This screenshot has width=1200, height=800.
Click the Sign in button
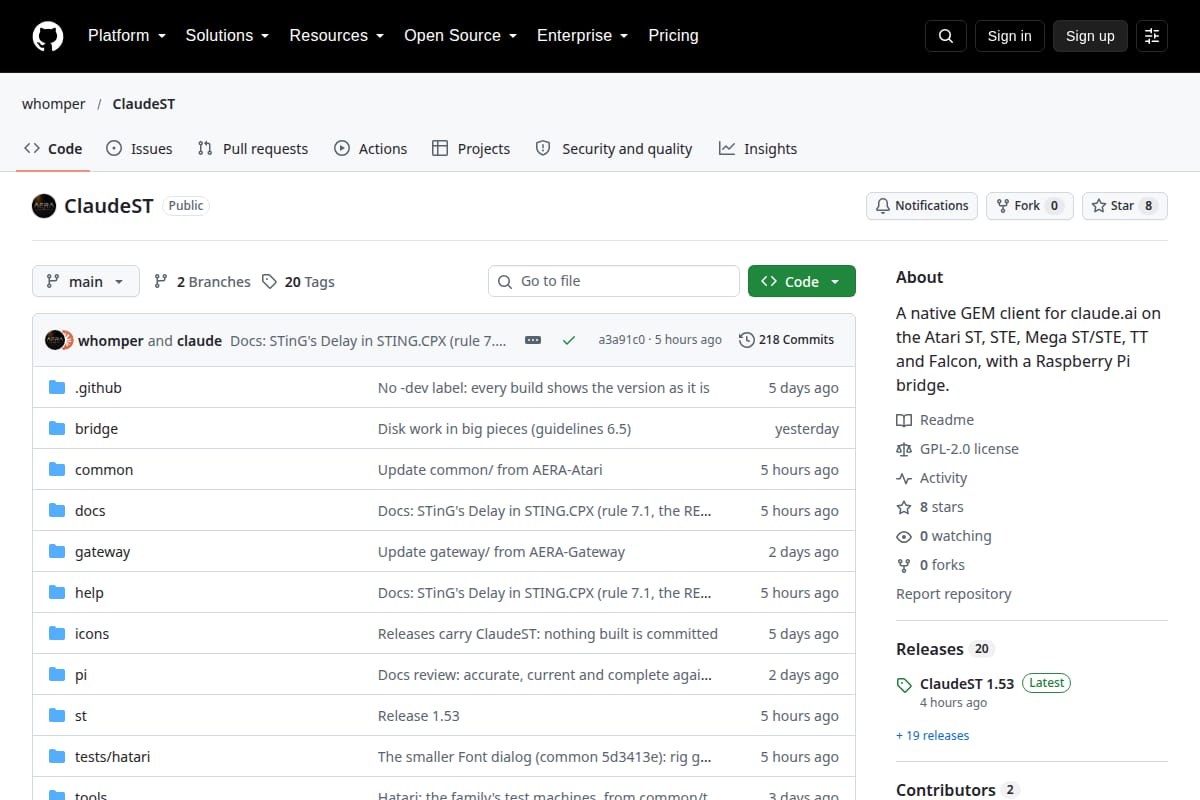[1009, 36]
